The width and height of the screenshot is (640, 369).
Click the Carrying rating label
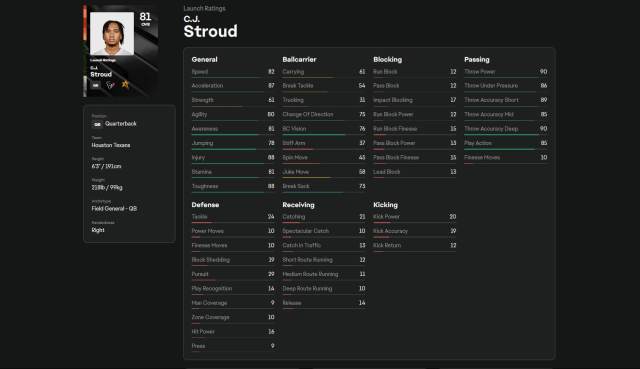[293, 72]
